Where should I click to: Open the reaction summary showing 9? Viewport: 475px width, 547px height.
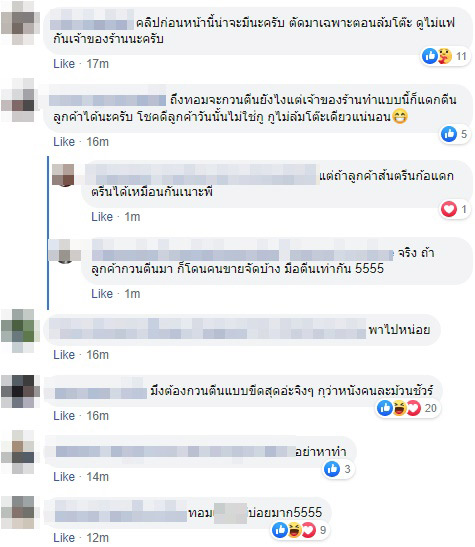click(299, 531)
